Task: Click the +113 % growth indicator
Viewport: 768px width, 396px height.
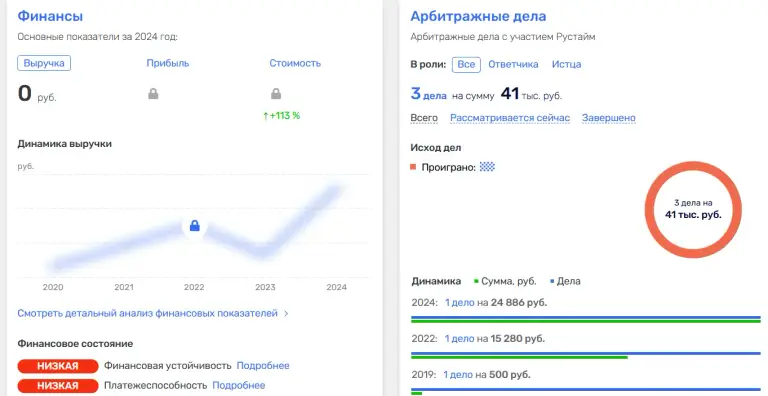Action: [281, 116]
